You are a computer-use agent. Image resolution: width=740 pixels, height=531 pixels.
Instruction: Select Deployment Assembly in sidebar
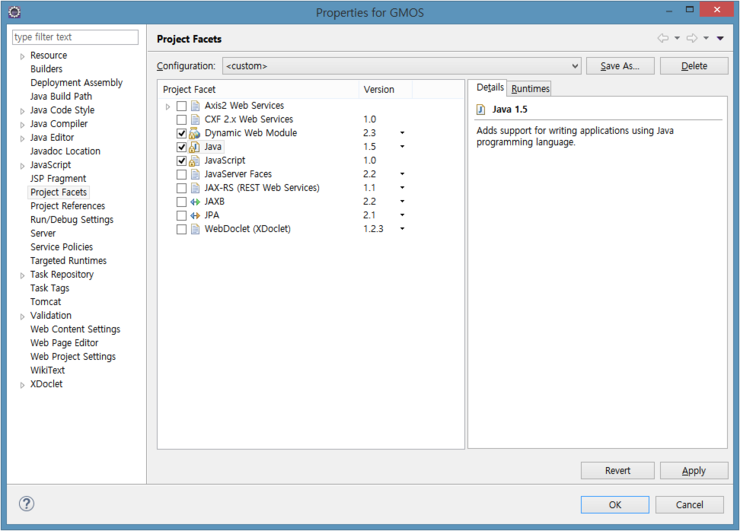pos(76,83)
